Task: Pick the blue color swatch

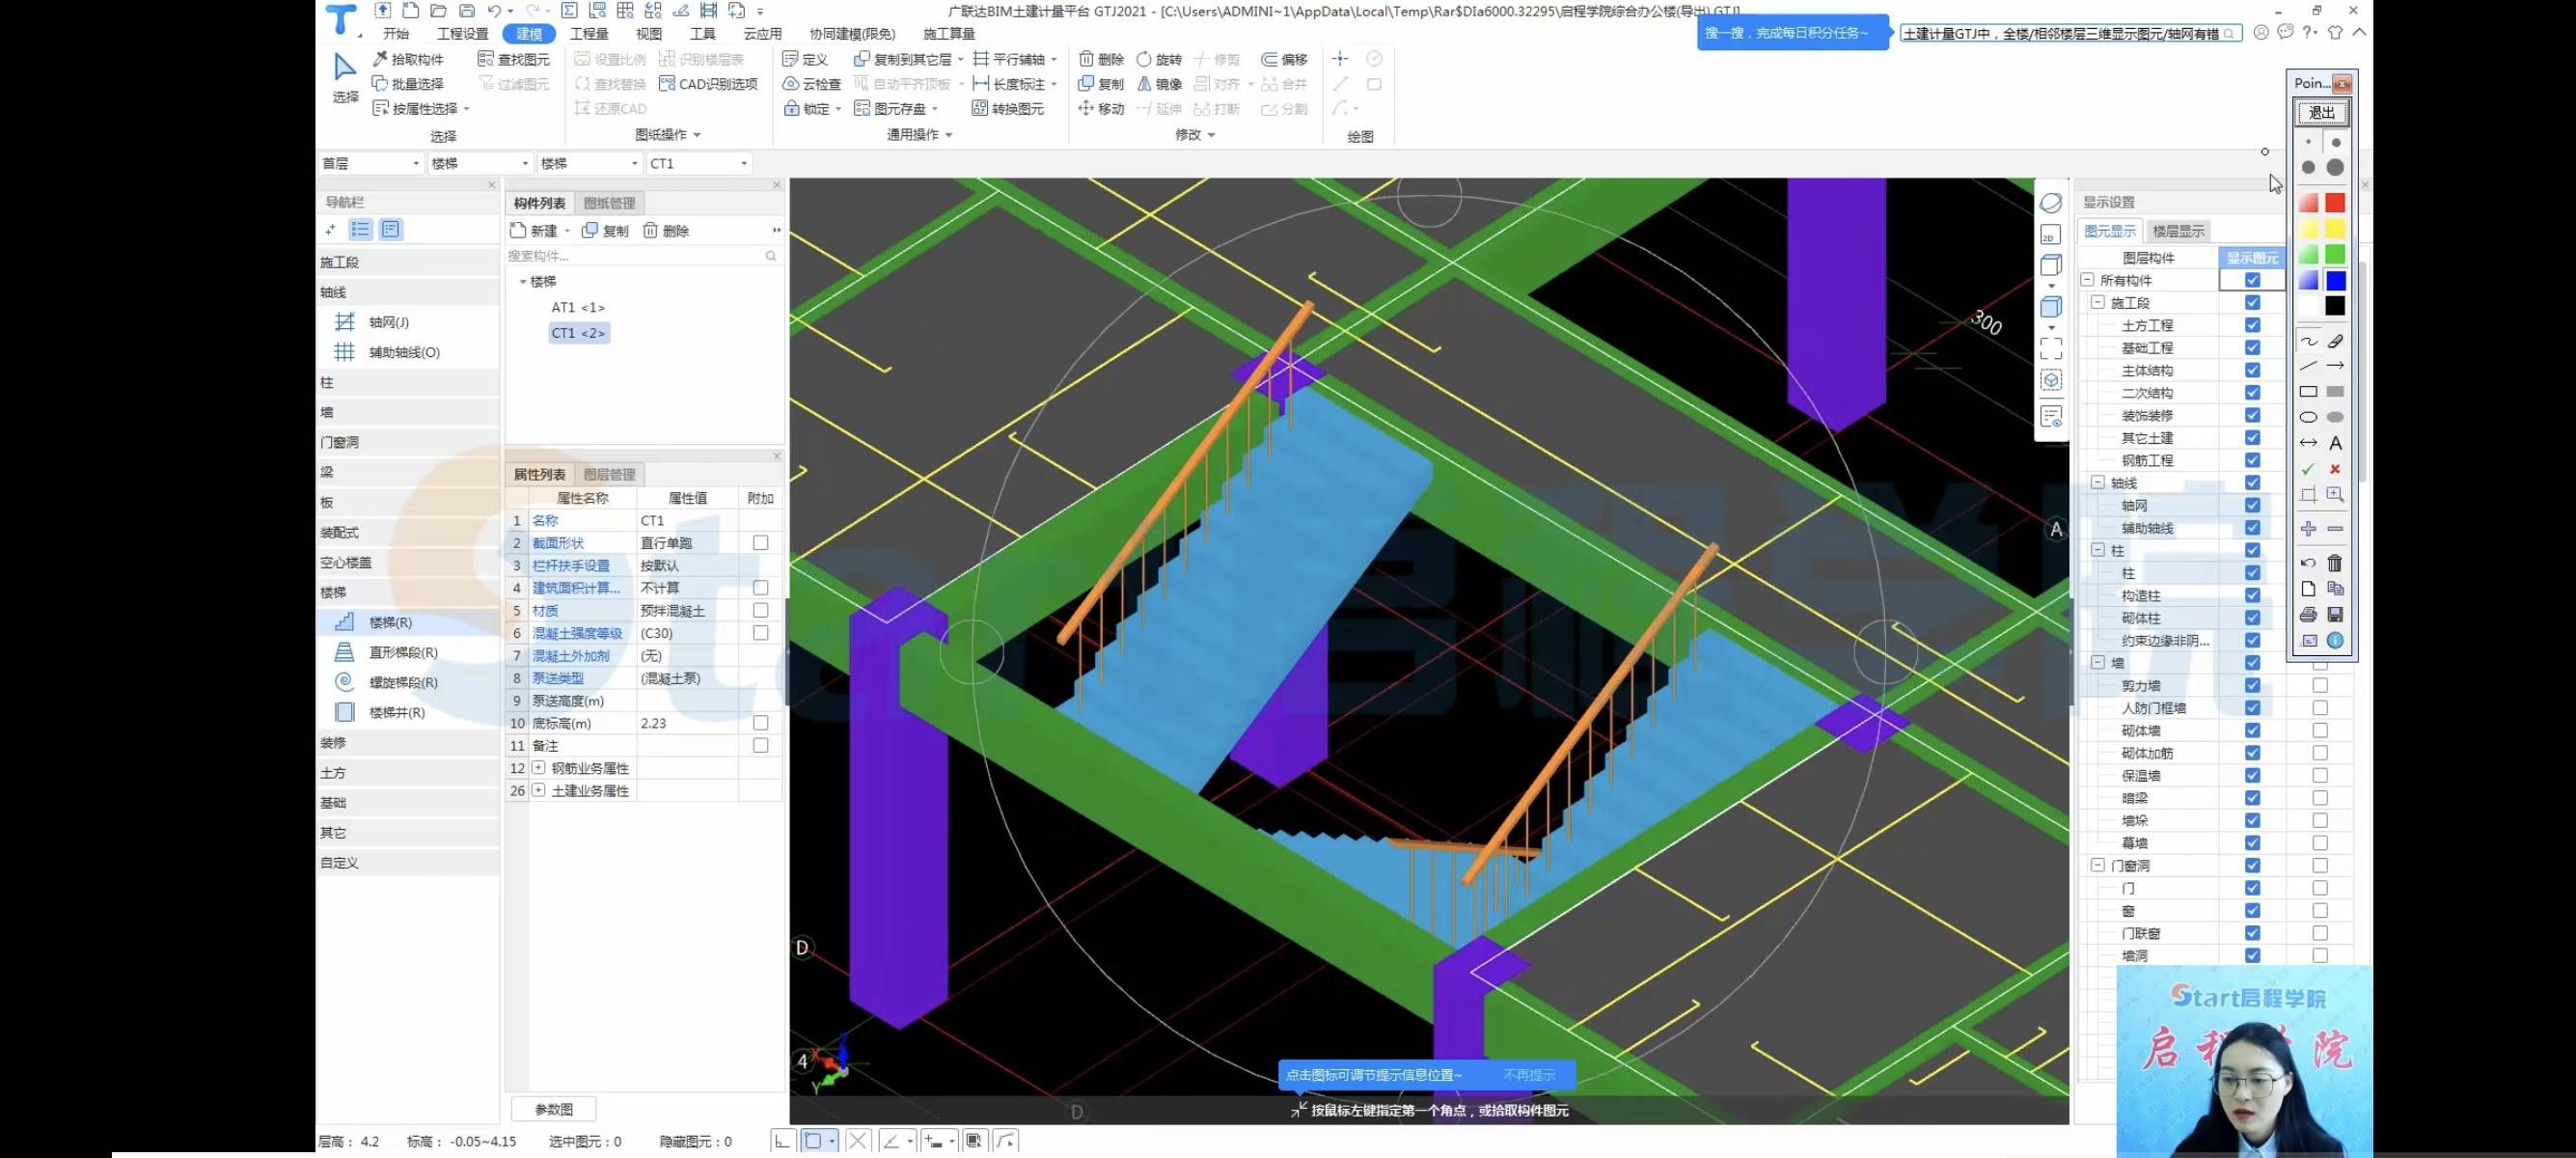Action: (2335, 280)
